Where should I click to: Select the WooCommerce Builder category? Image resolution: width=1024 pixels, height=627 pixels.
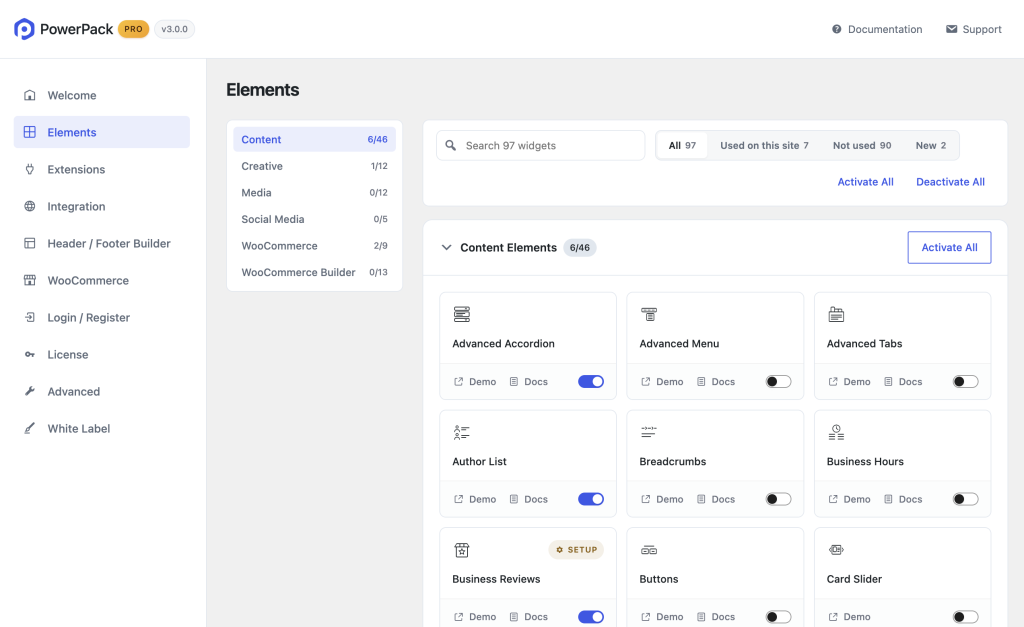314,272
